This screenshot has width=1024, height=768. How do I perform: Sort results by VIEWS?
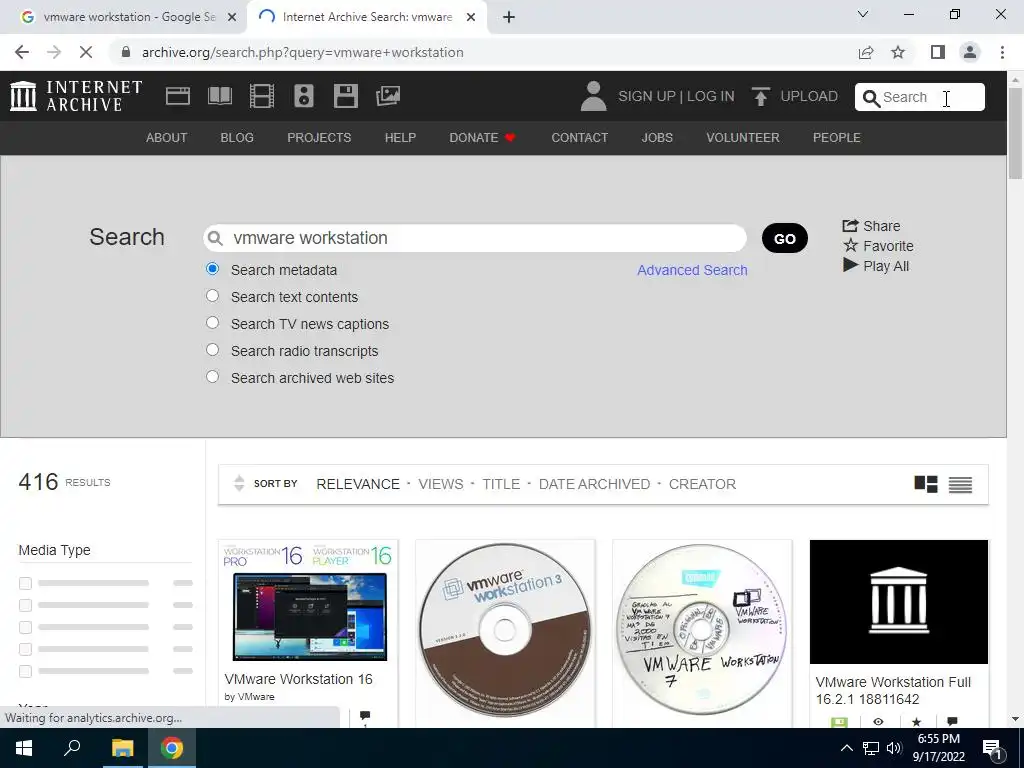coord(441,484)
